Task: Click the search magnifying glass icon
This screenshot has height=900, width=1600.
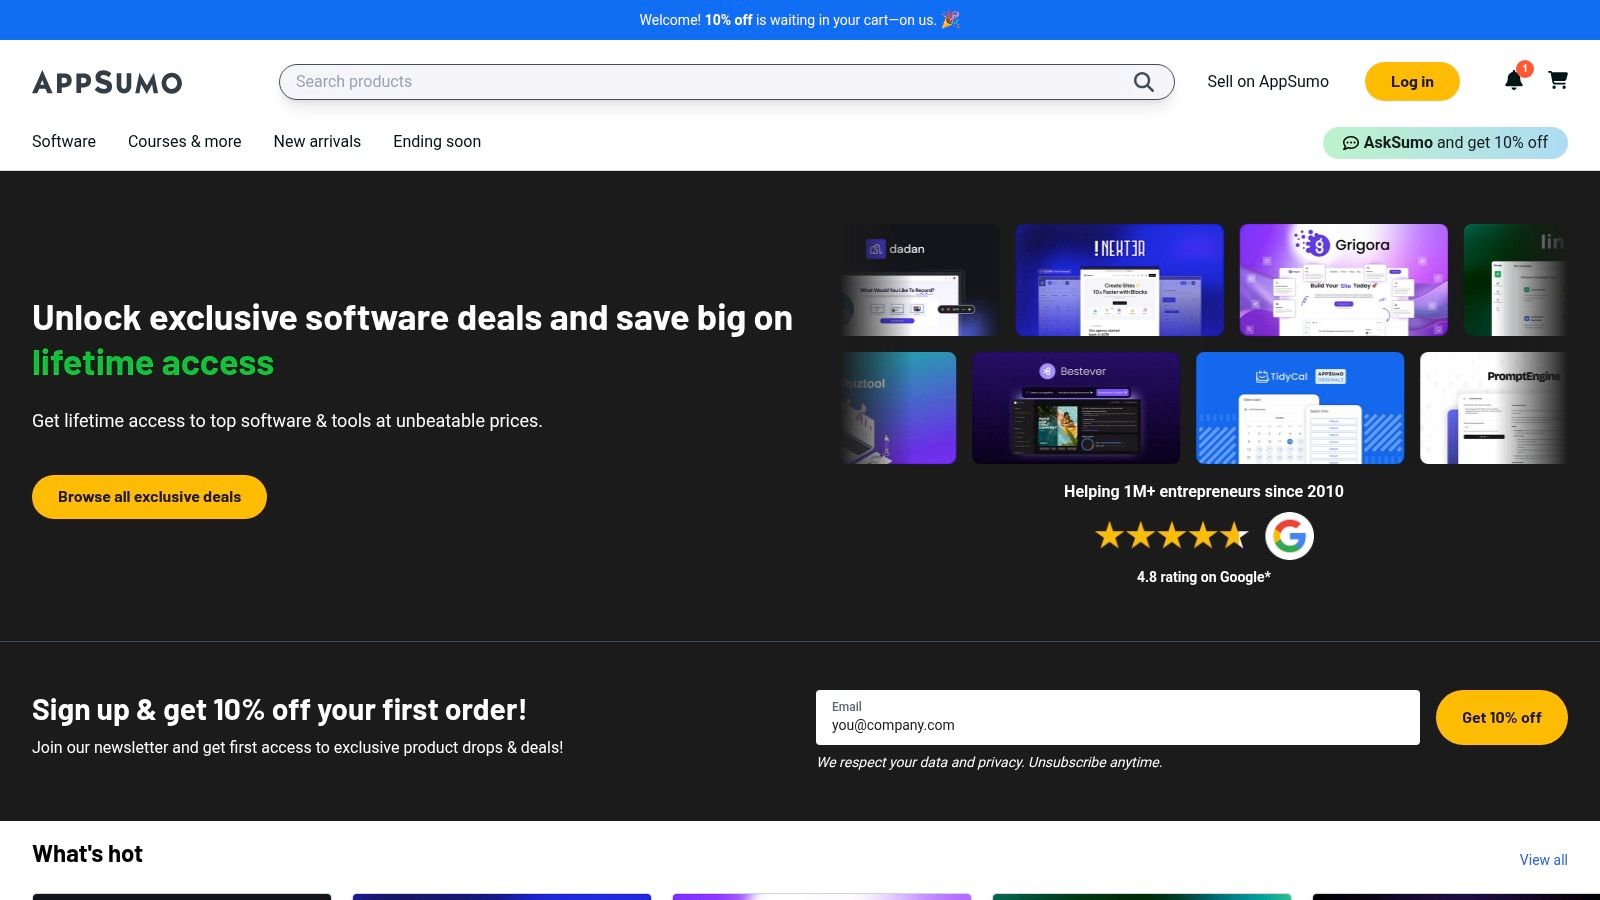Action: click(x=1143, y=82)
